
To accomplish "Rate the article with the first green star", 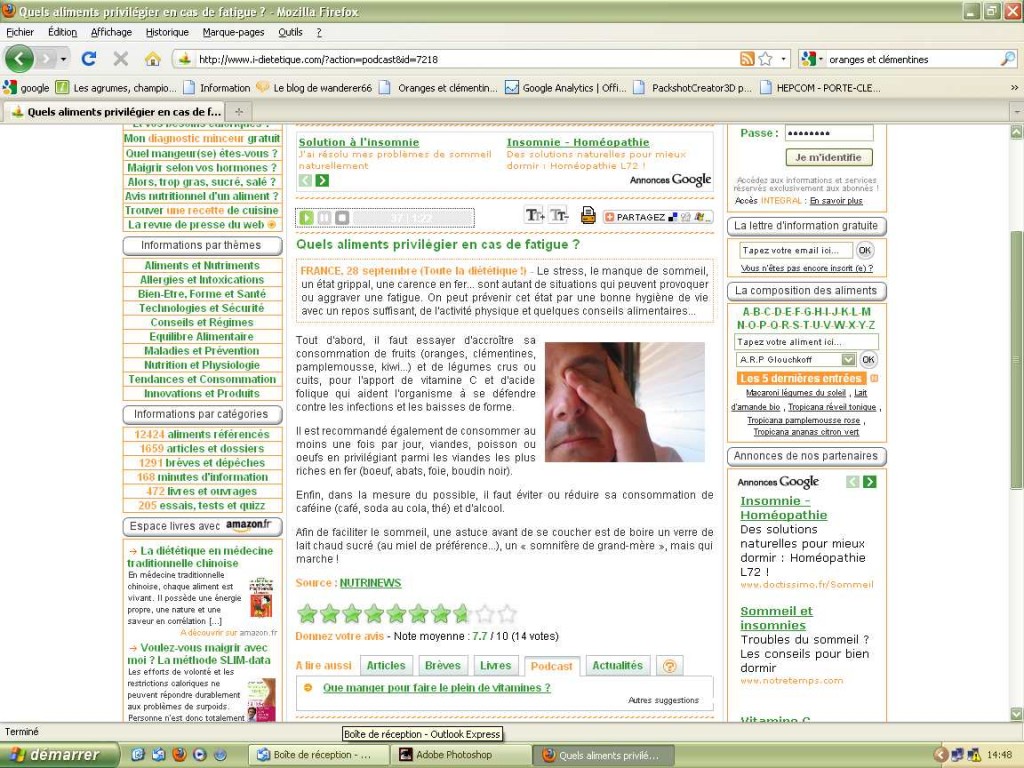I will tap(307, 614).
